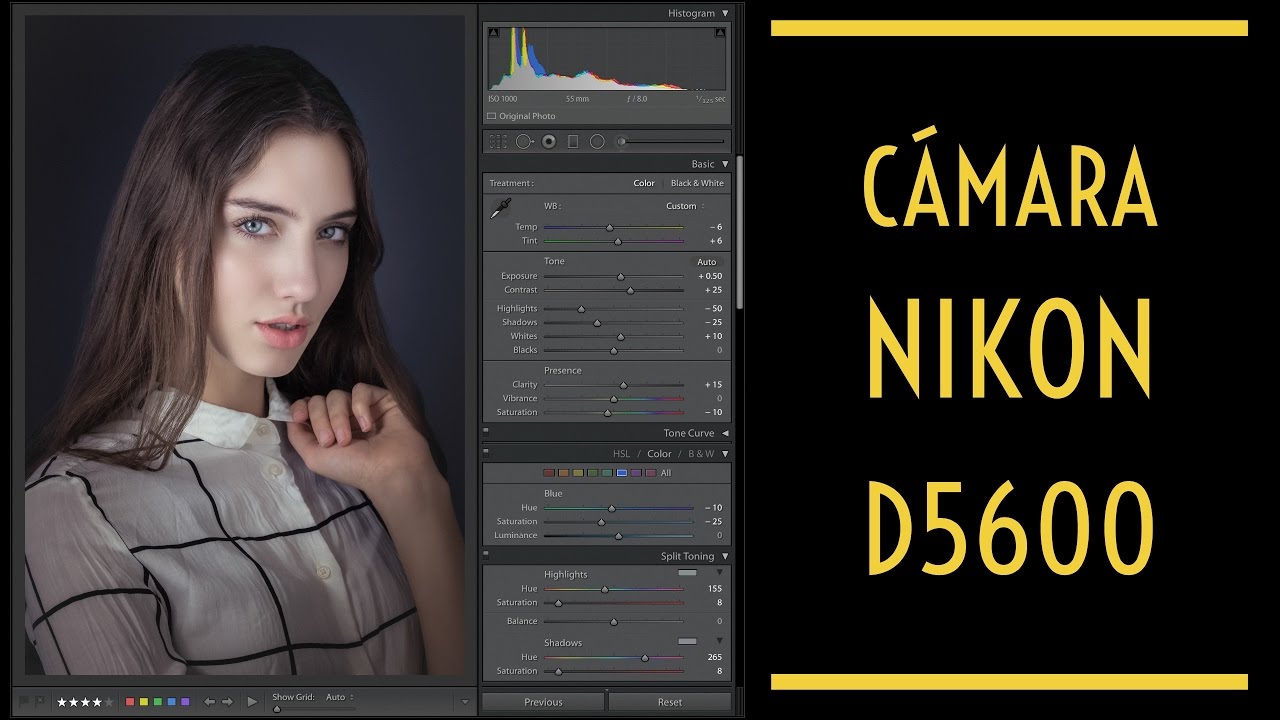The height and width of the screenshot is (720, 1280).
Task: Apply the red color label
Action: point(130,702)
